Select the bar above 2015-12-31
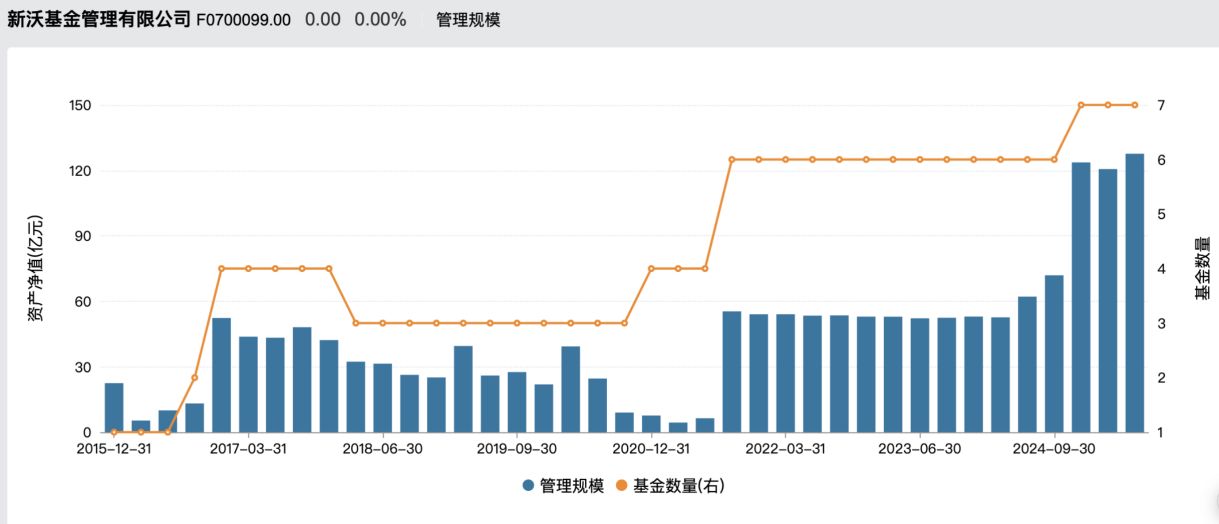 [114, 408]
